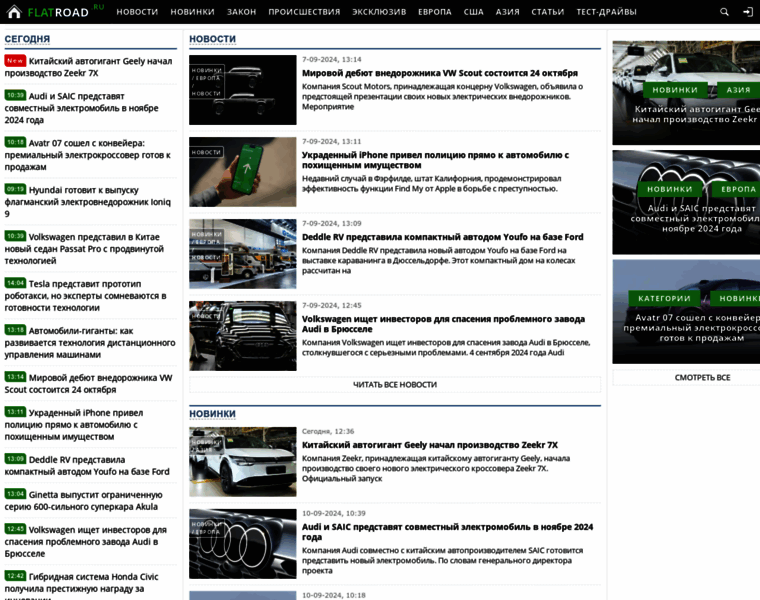Viewport: 760px width, 600px height.
Task: Click date 7-09-2024, 13:14 above Scout headline
Action: point(332,59)
